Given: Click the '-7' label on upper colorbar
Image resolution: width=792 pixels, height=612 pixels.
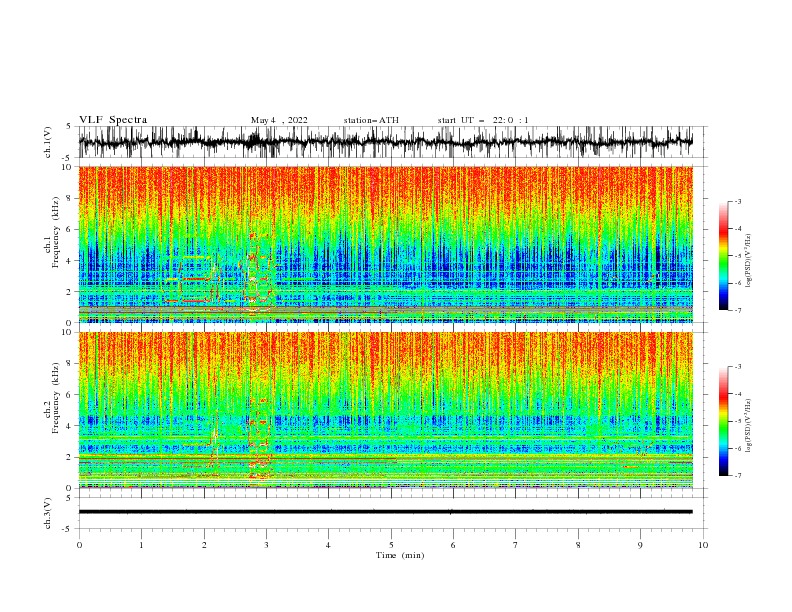Looking at the screenshot, I should [737, 310].
